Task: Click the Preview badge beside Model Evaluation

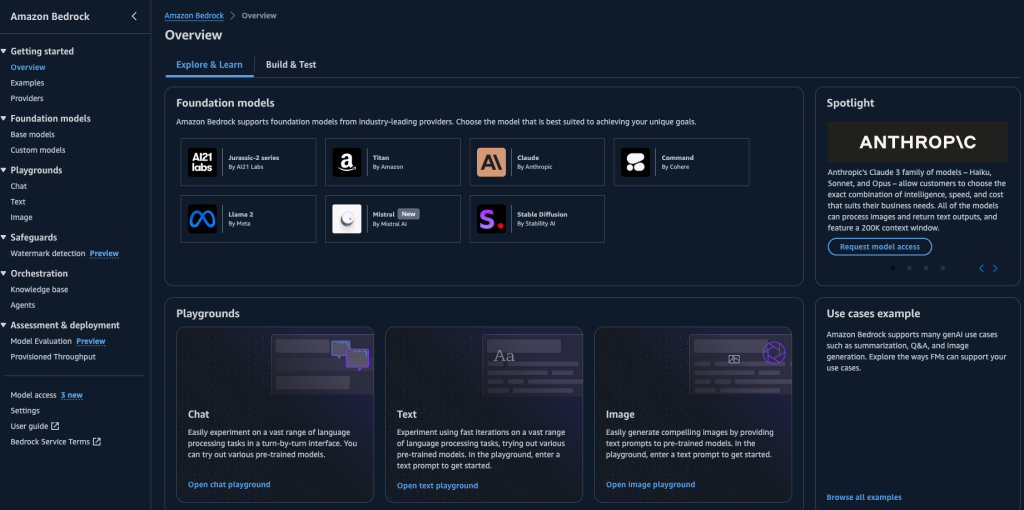Action: [x=91, y=341]
